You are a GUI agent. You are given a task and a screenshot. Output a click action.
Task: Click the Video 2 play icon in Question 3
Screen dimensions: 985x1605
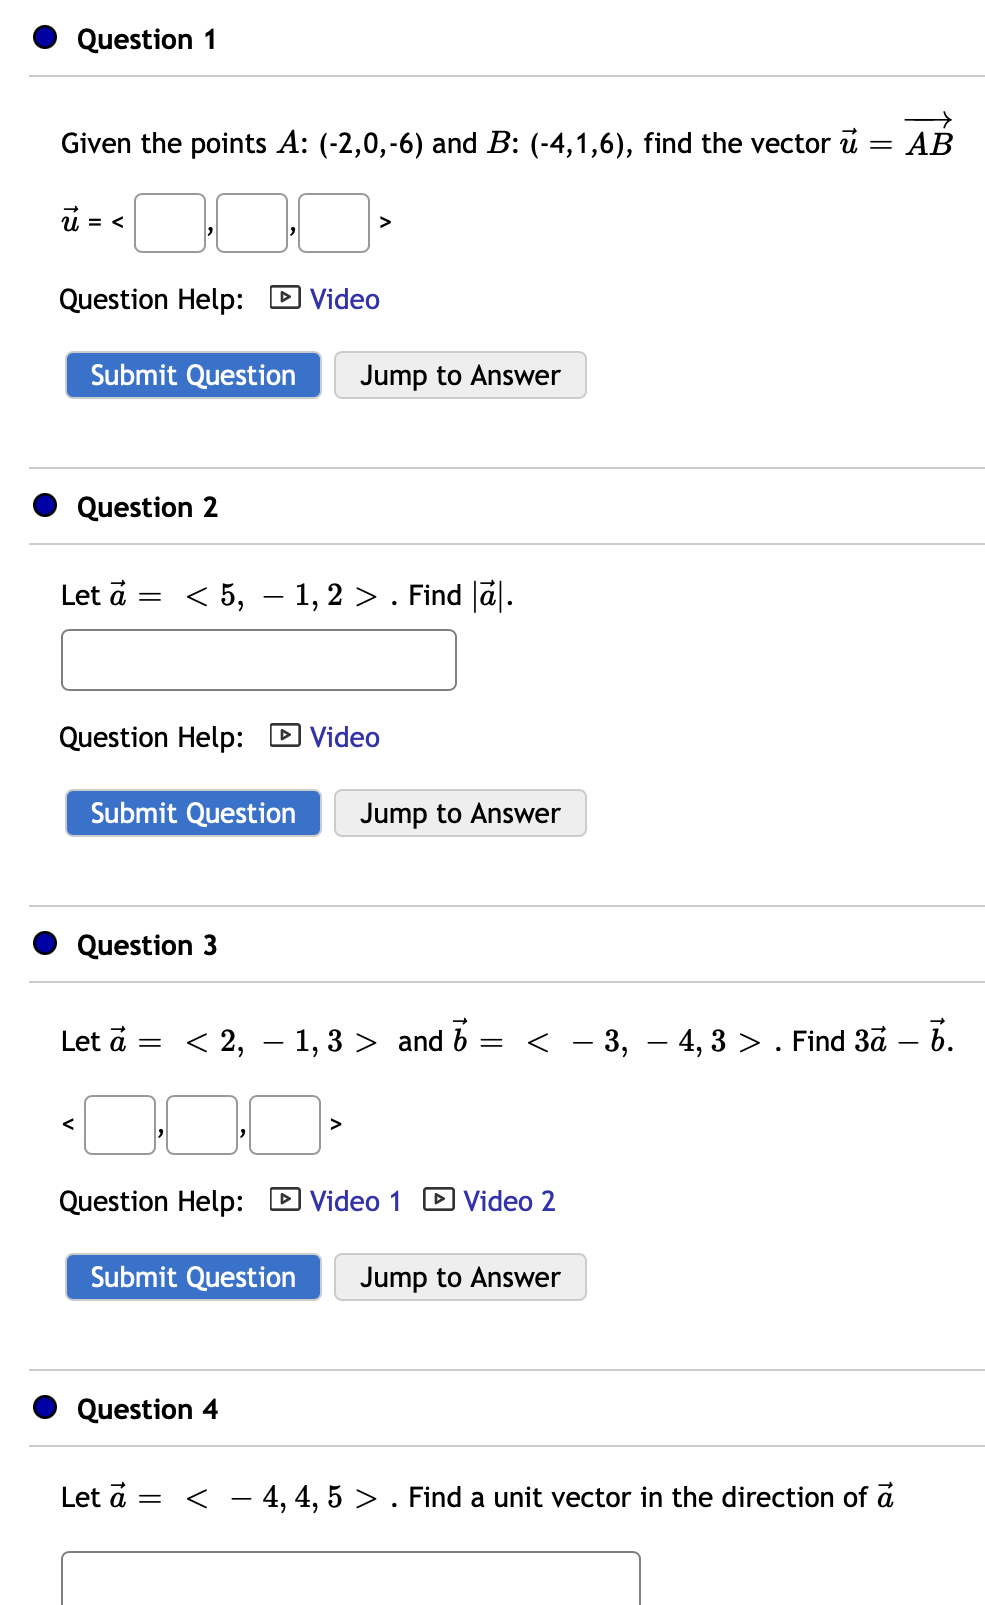438,1199
